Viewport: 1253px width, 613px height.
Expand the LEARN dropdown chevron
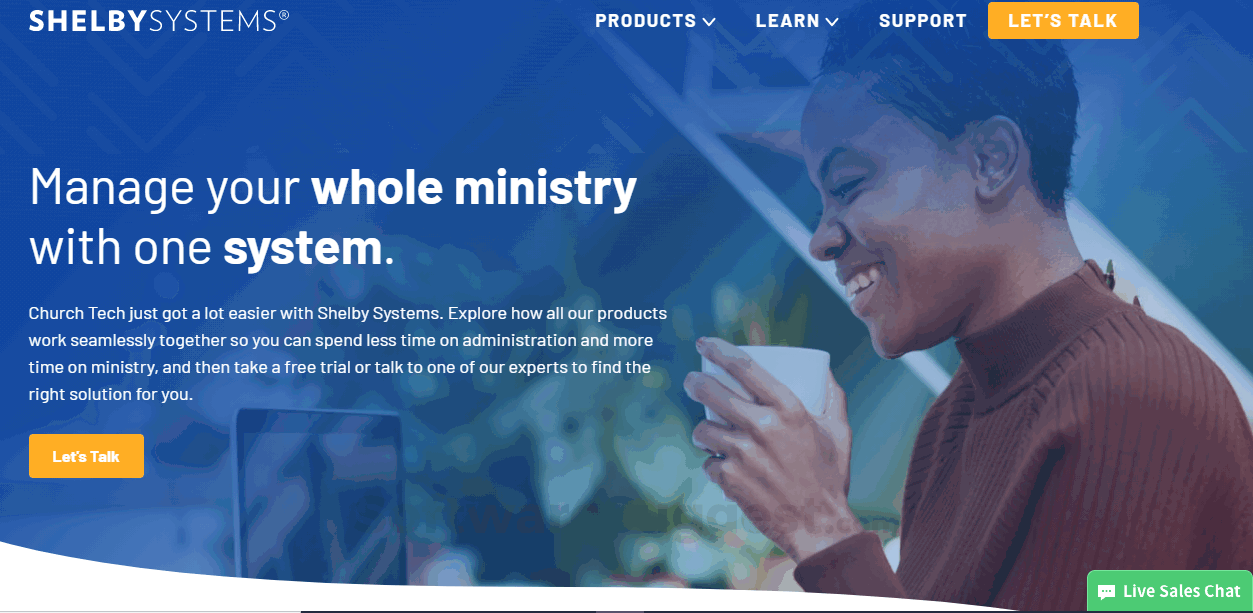[x=832, y=22]
